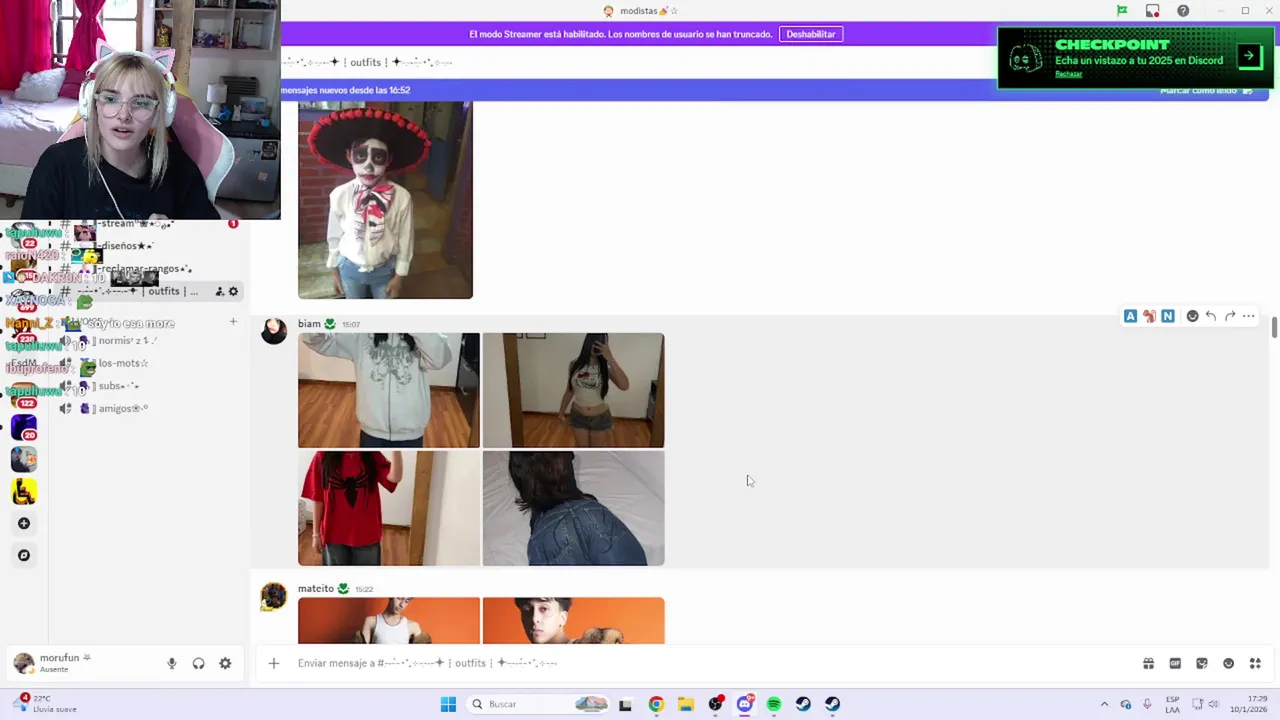Add the squirrel emoji quick reaction
Viewport: 1280px width, 720px height.
[1149, 316]
